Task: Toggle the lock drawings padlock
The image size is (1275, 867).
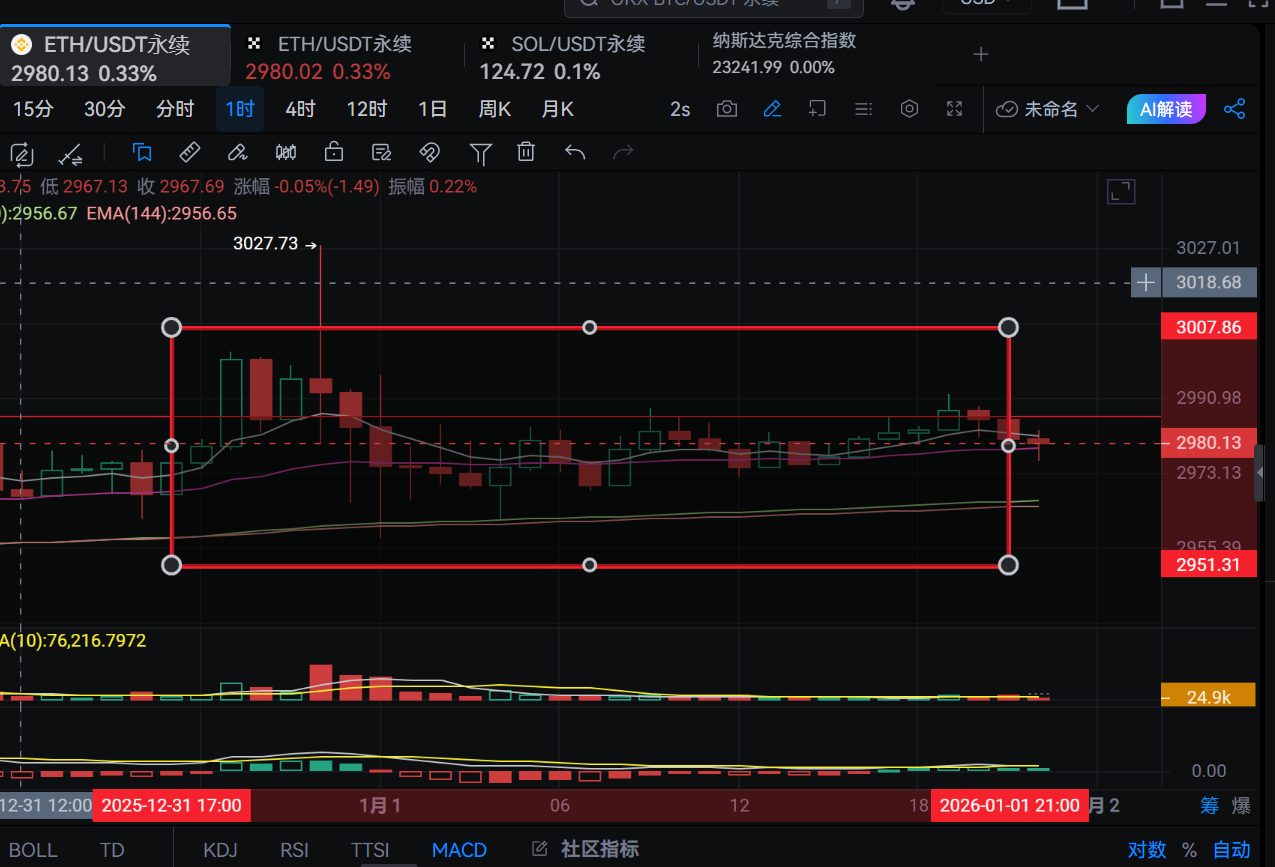Action: click(334, 153)
